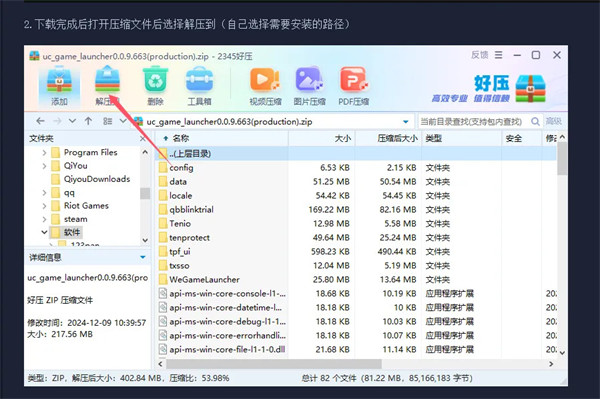Image resolution: width=600 pixels, height=399 pixels.
Task: Open the hamburger menu in title bar
Action: pyautogui.click(x=498, y=55)
